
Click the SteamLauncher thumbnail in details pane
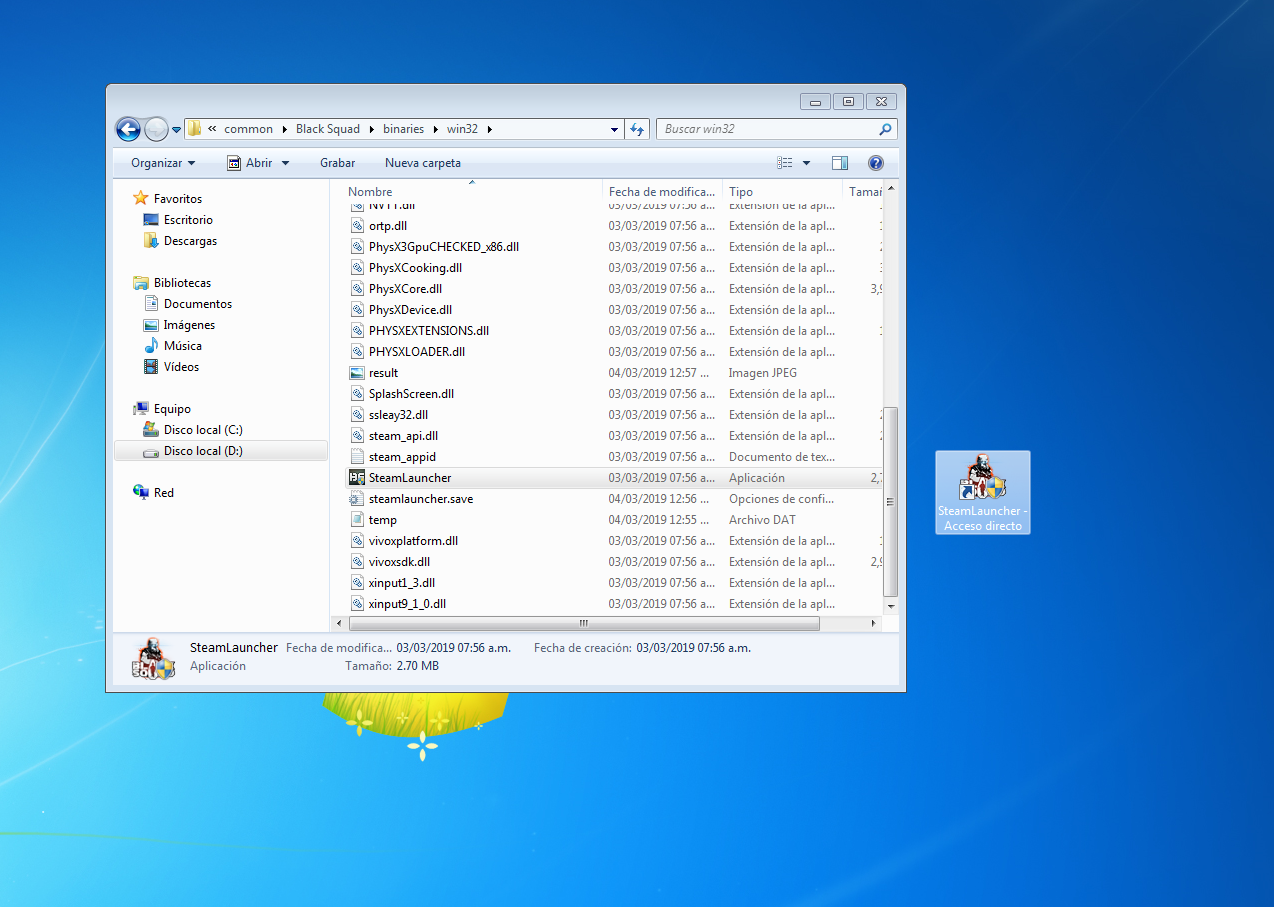[153, 657]
